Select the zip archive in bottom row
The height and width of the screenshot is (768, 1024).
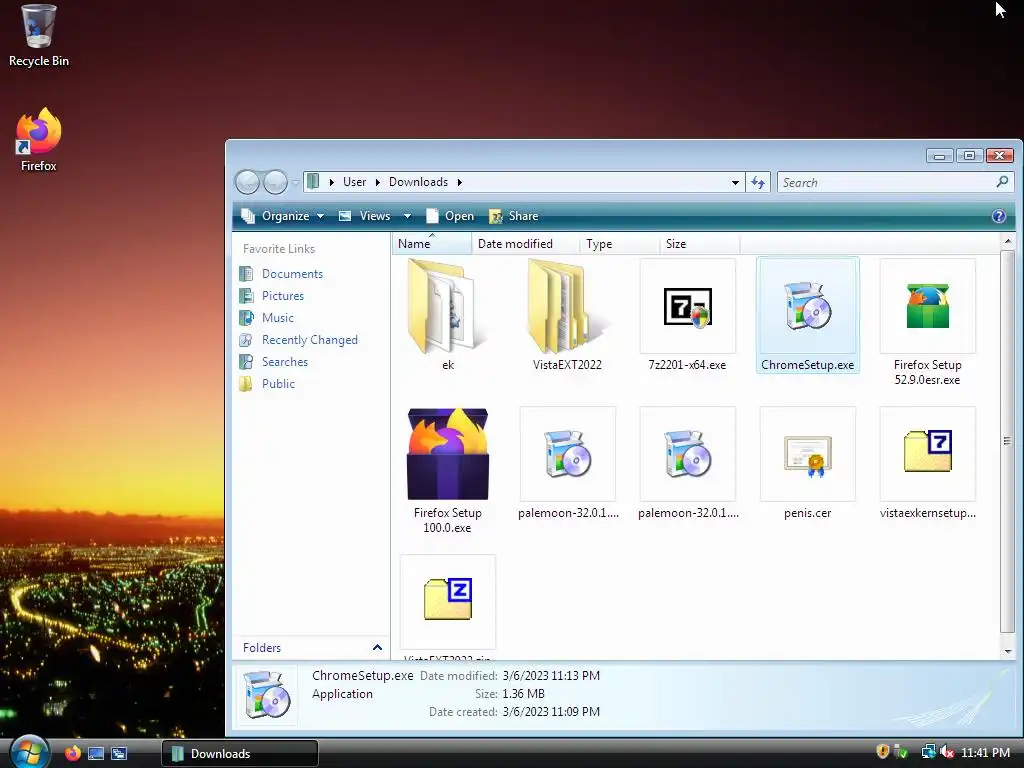447,606
